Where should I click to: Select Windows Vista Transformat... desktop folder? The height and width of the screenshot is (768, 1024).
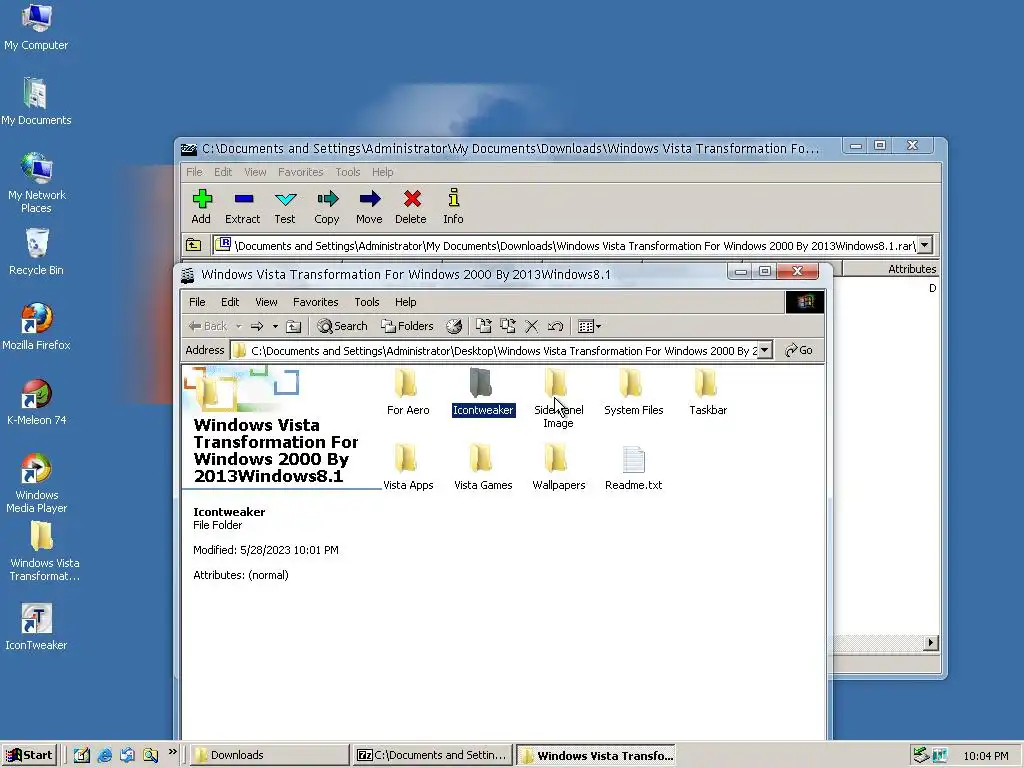pos(44,552)
